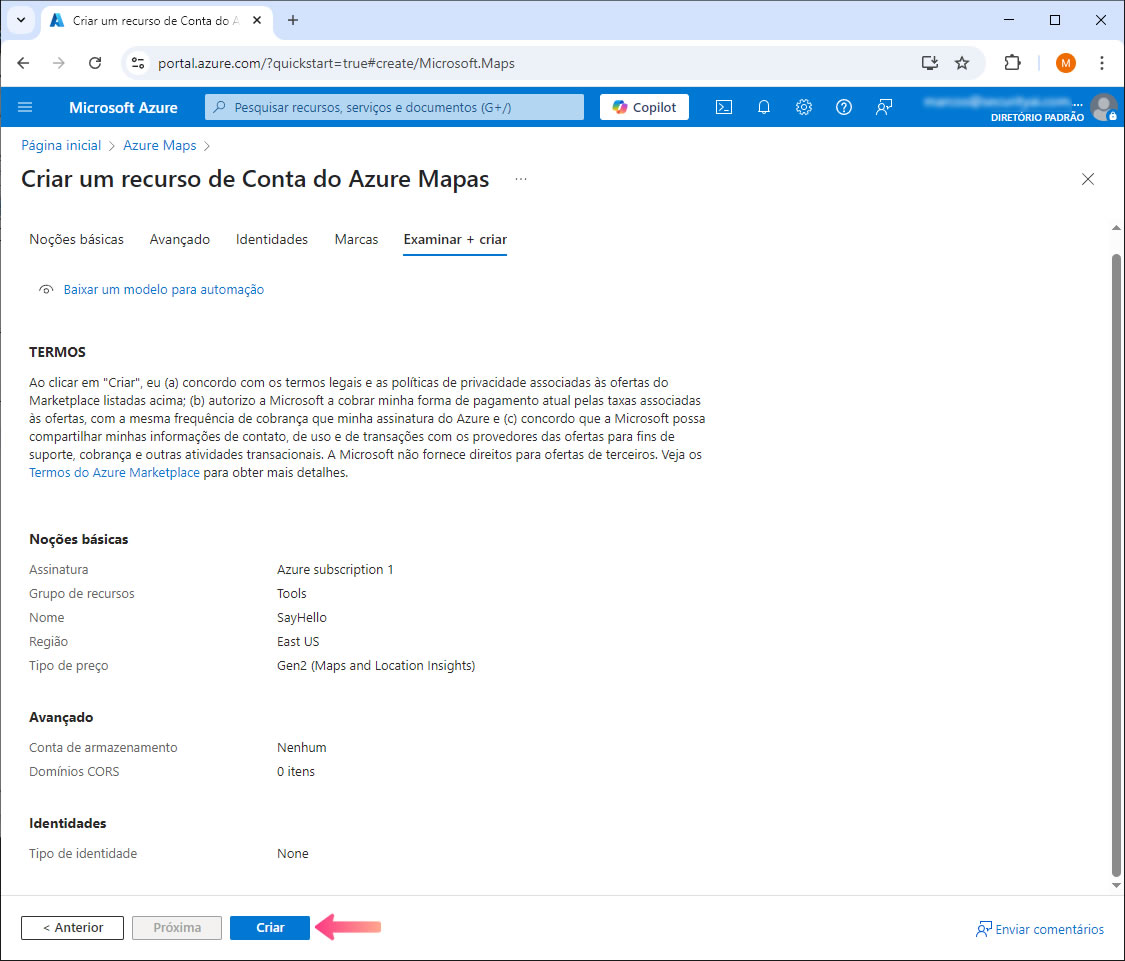This screenshot has width=1125, height=961.
Task: Open the Chrome three-dot menu
Action: (x=1101, y=63)
